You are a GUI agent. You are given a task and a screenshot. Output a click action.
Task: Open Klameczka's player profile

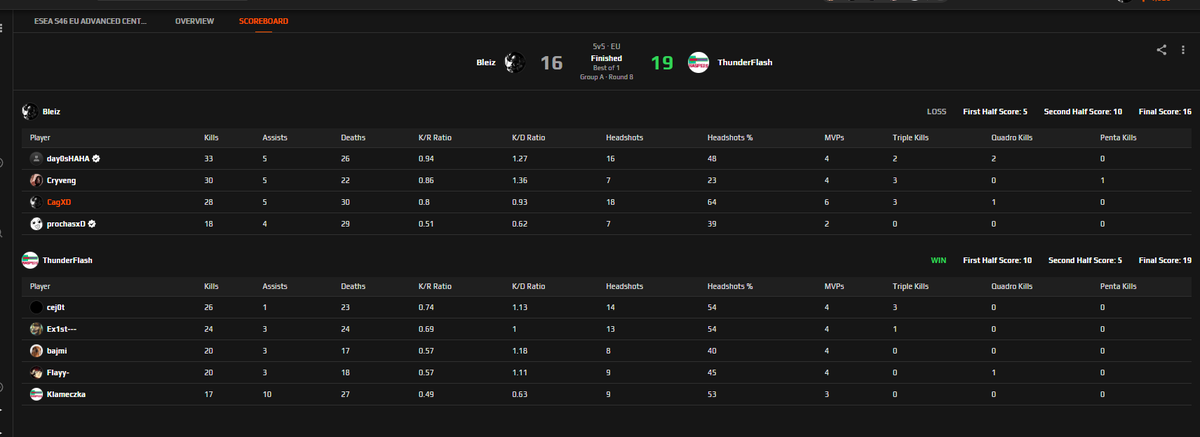66,395
